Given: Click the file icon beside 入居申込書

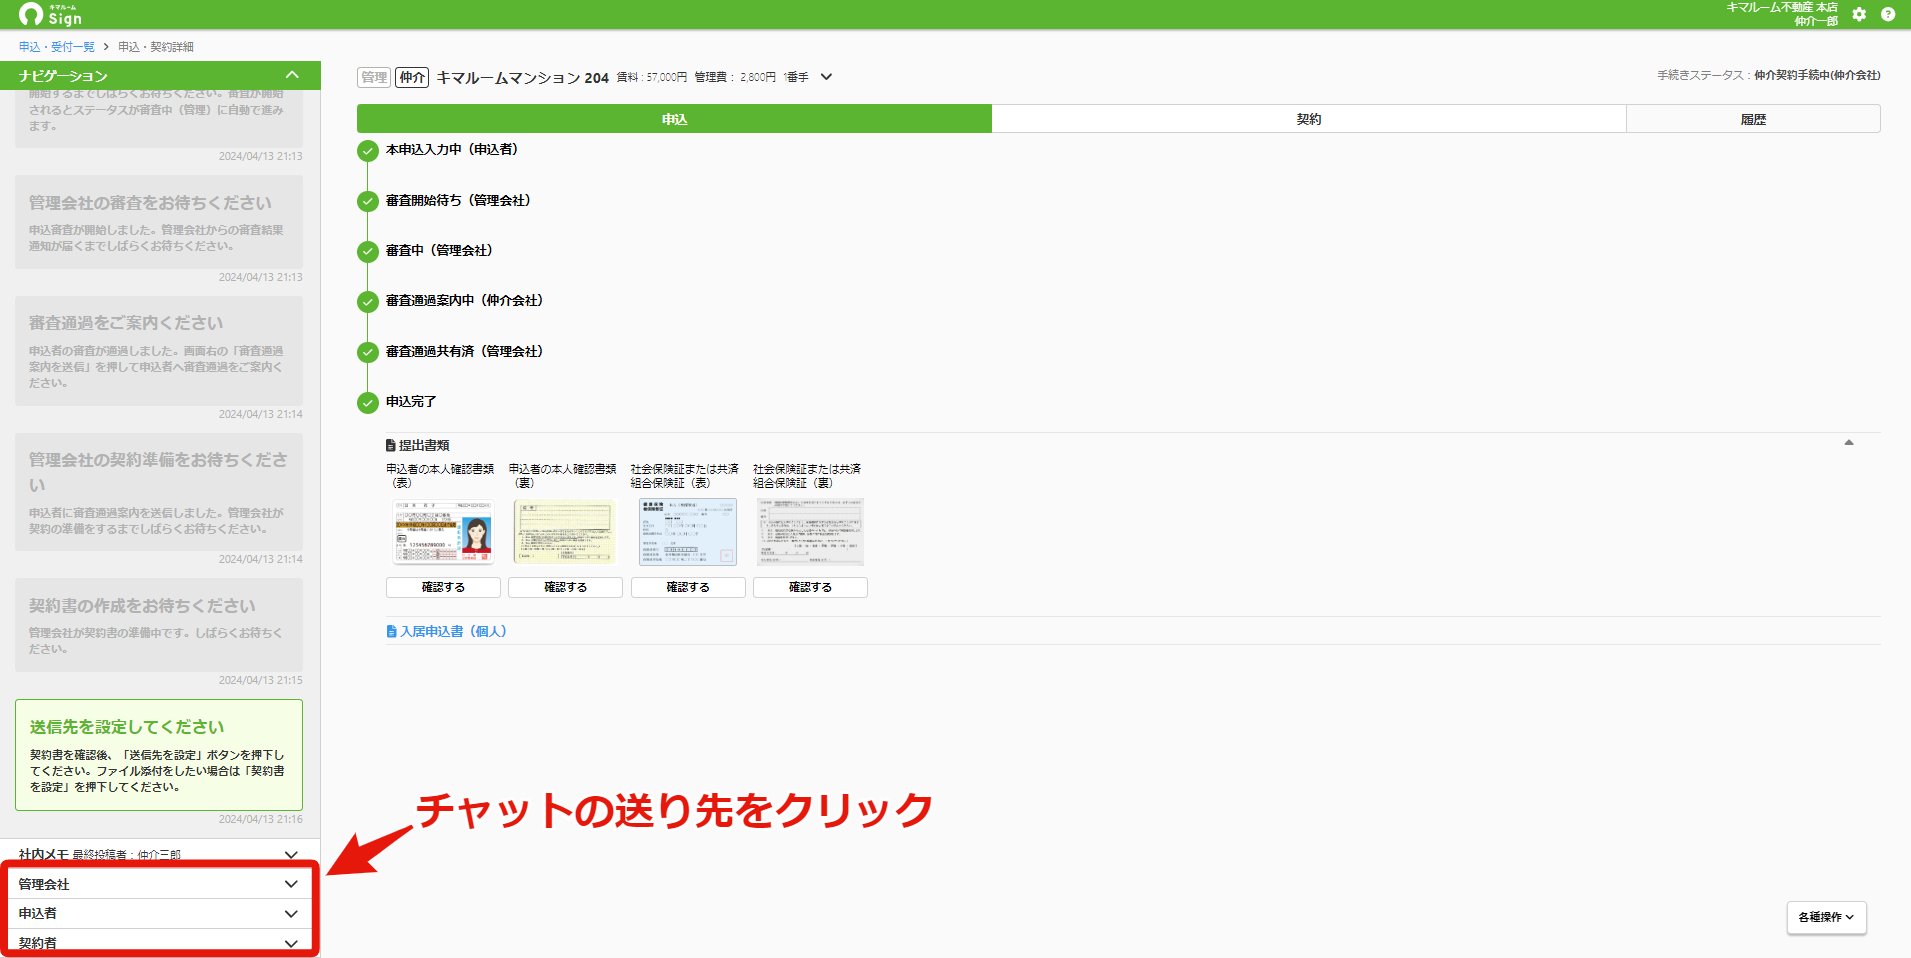Looking at the screenshot, I should click(x=391, y=632).
